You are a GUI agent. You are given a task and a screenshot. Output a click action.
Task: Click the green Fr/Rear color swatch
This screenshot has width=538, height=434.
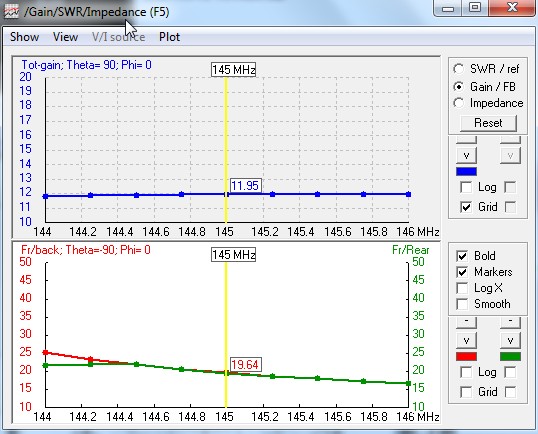(x=510, y=356)
